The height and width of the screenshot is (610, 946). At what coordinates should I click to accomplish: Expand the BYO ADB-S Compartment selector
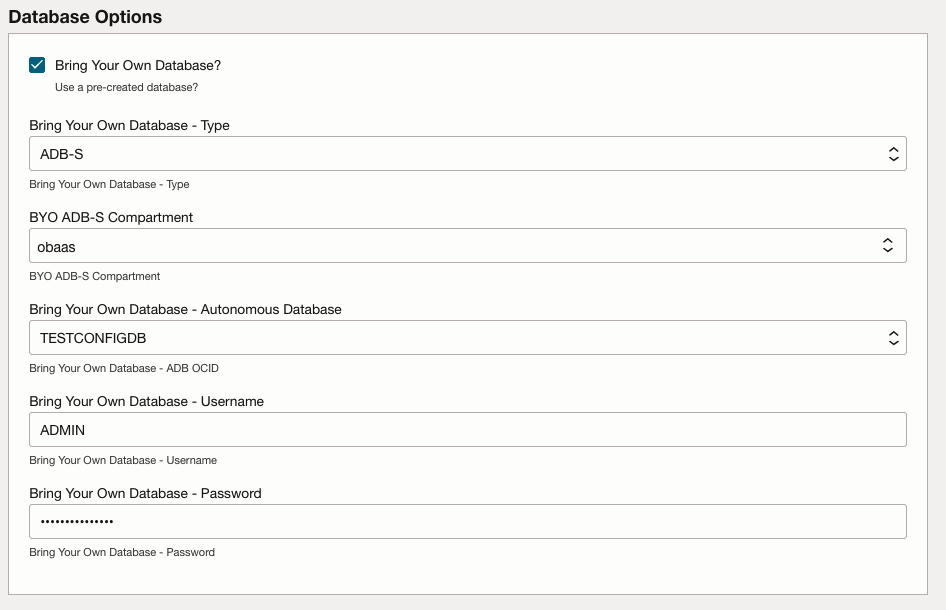(467, 245)
